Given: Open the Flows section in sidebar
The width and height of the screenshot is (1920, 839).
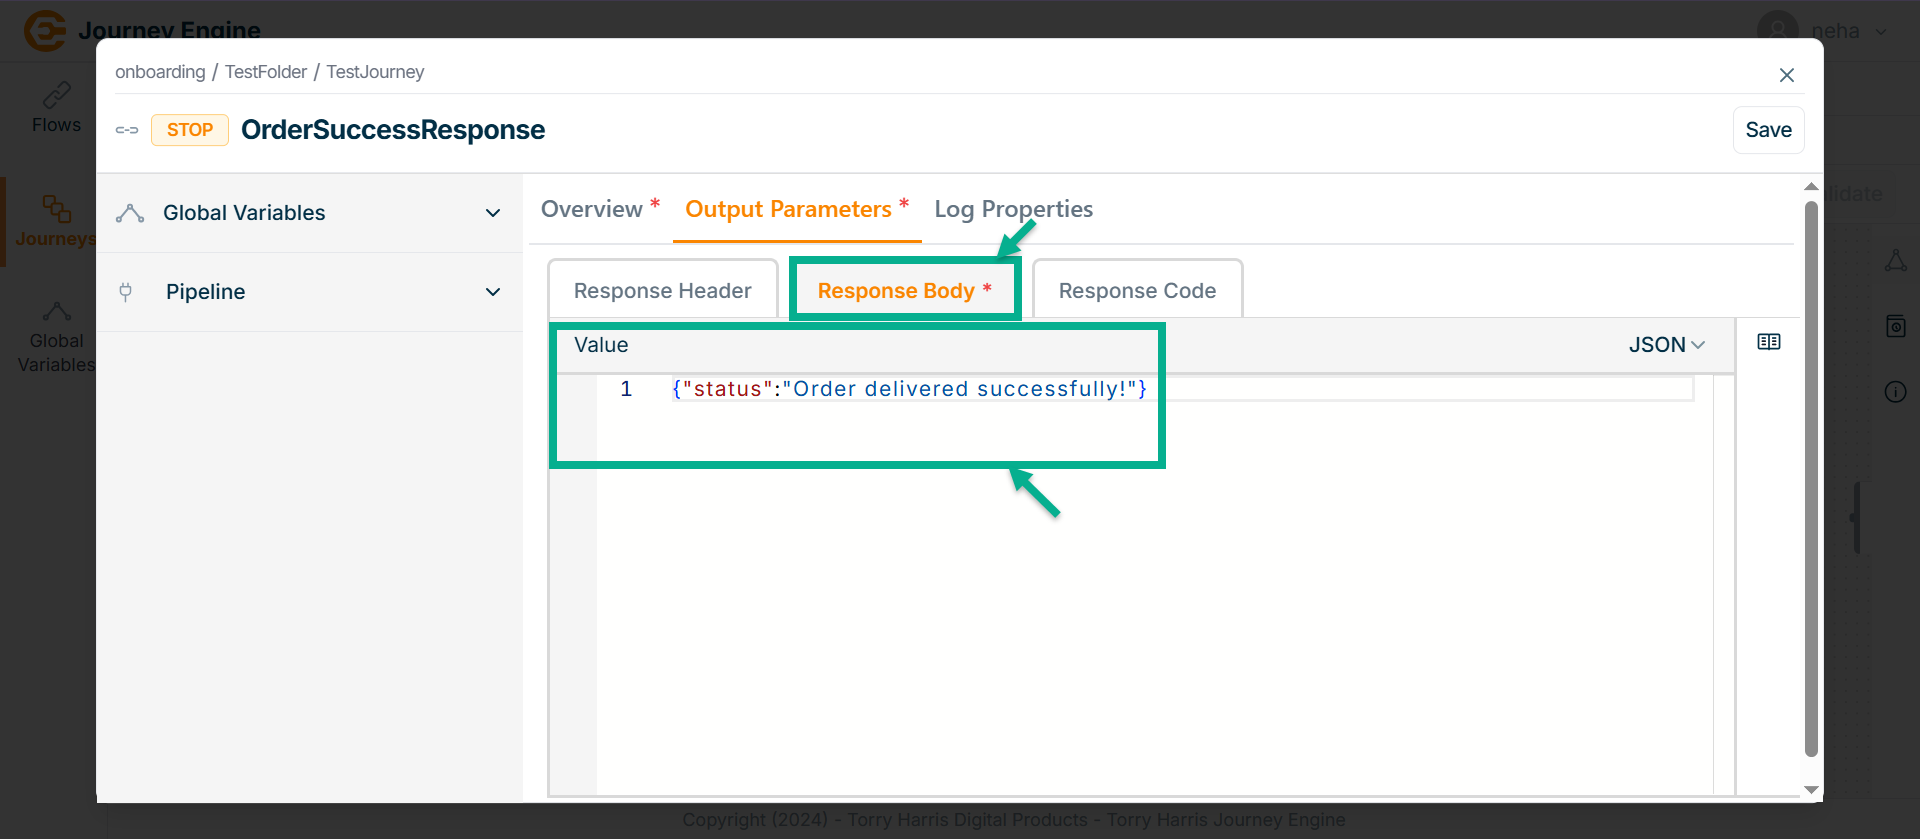Looking at the screenshot, I should (x=56, y=108).
